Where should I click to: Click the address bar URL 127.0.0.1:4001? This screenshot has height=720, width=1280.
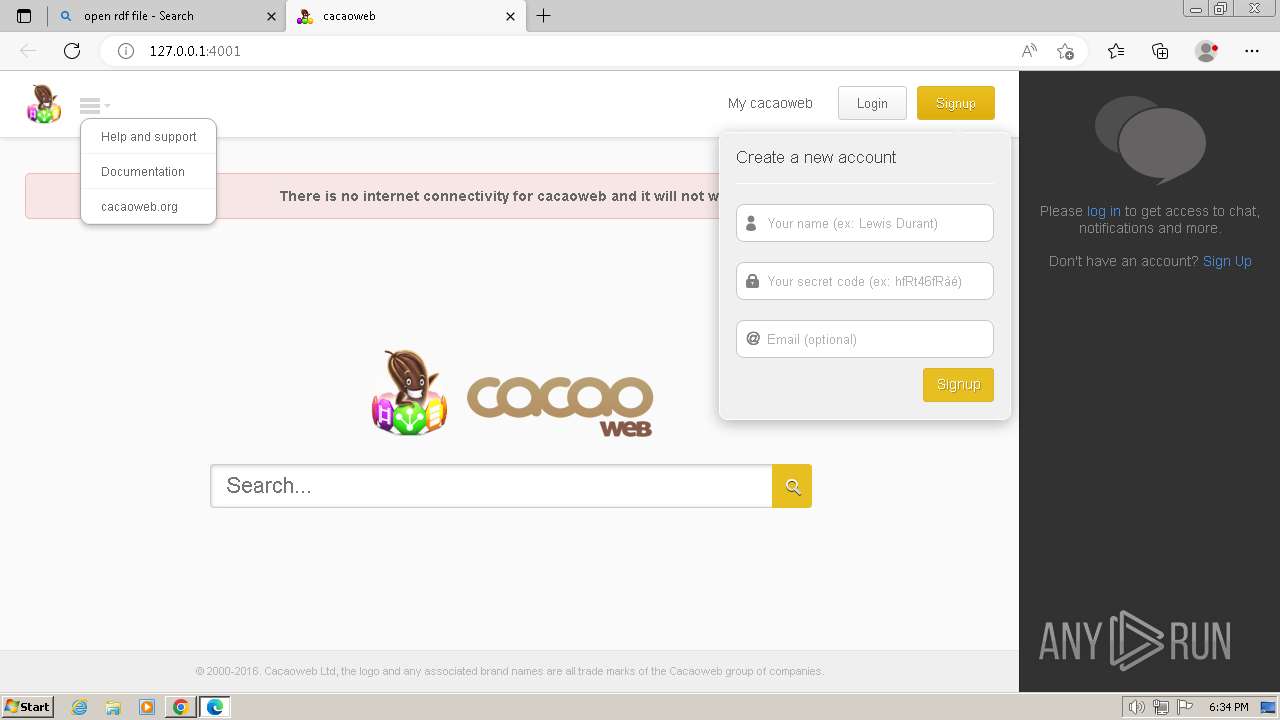pos(195,51)
